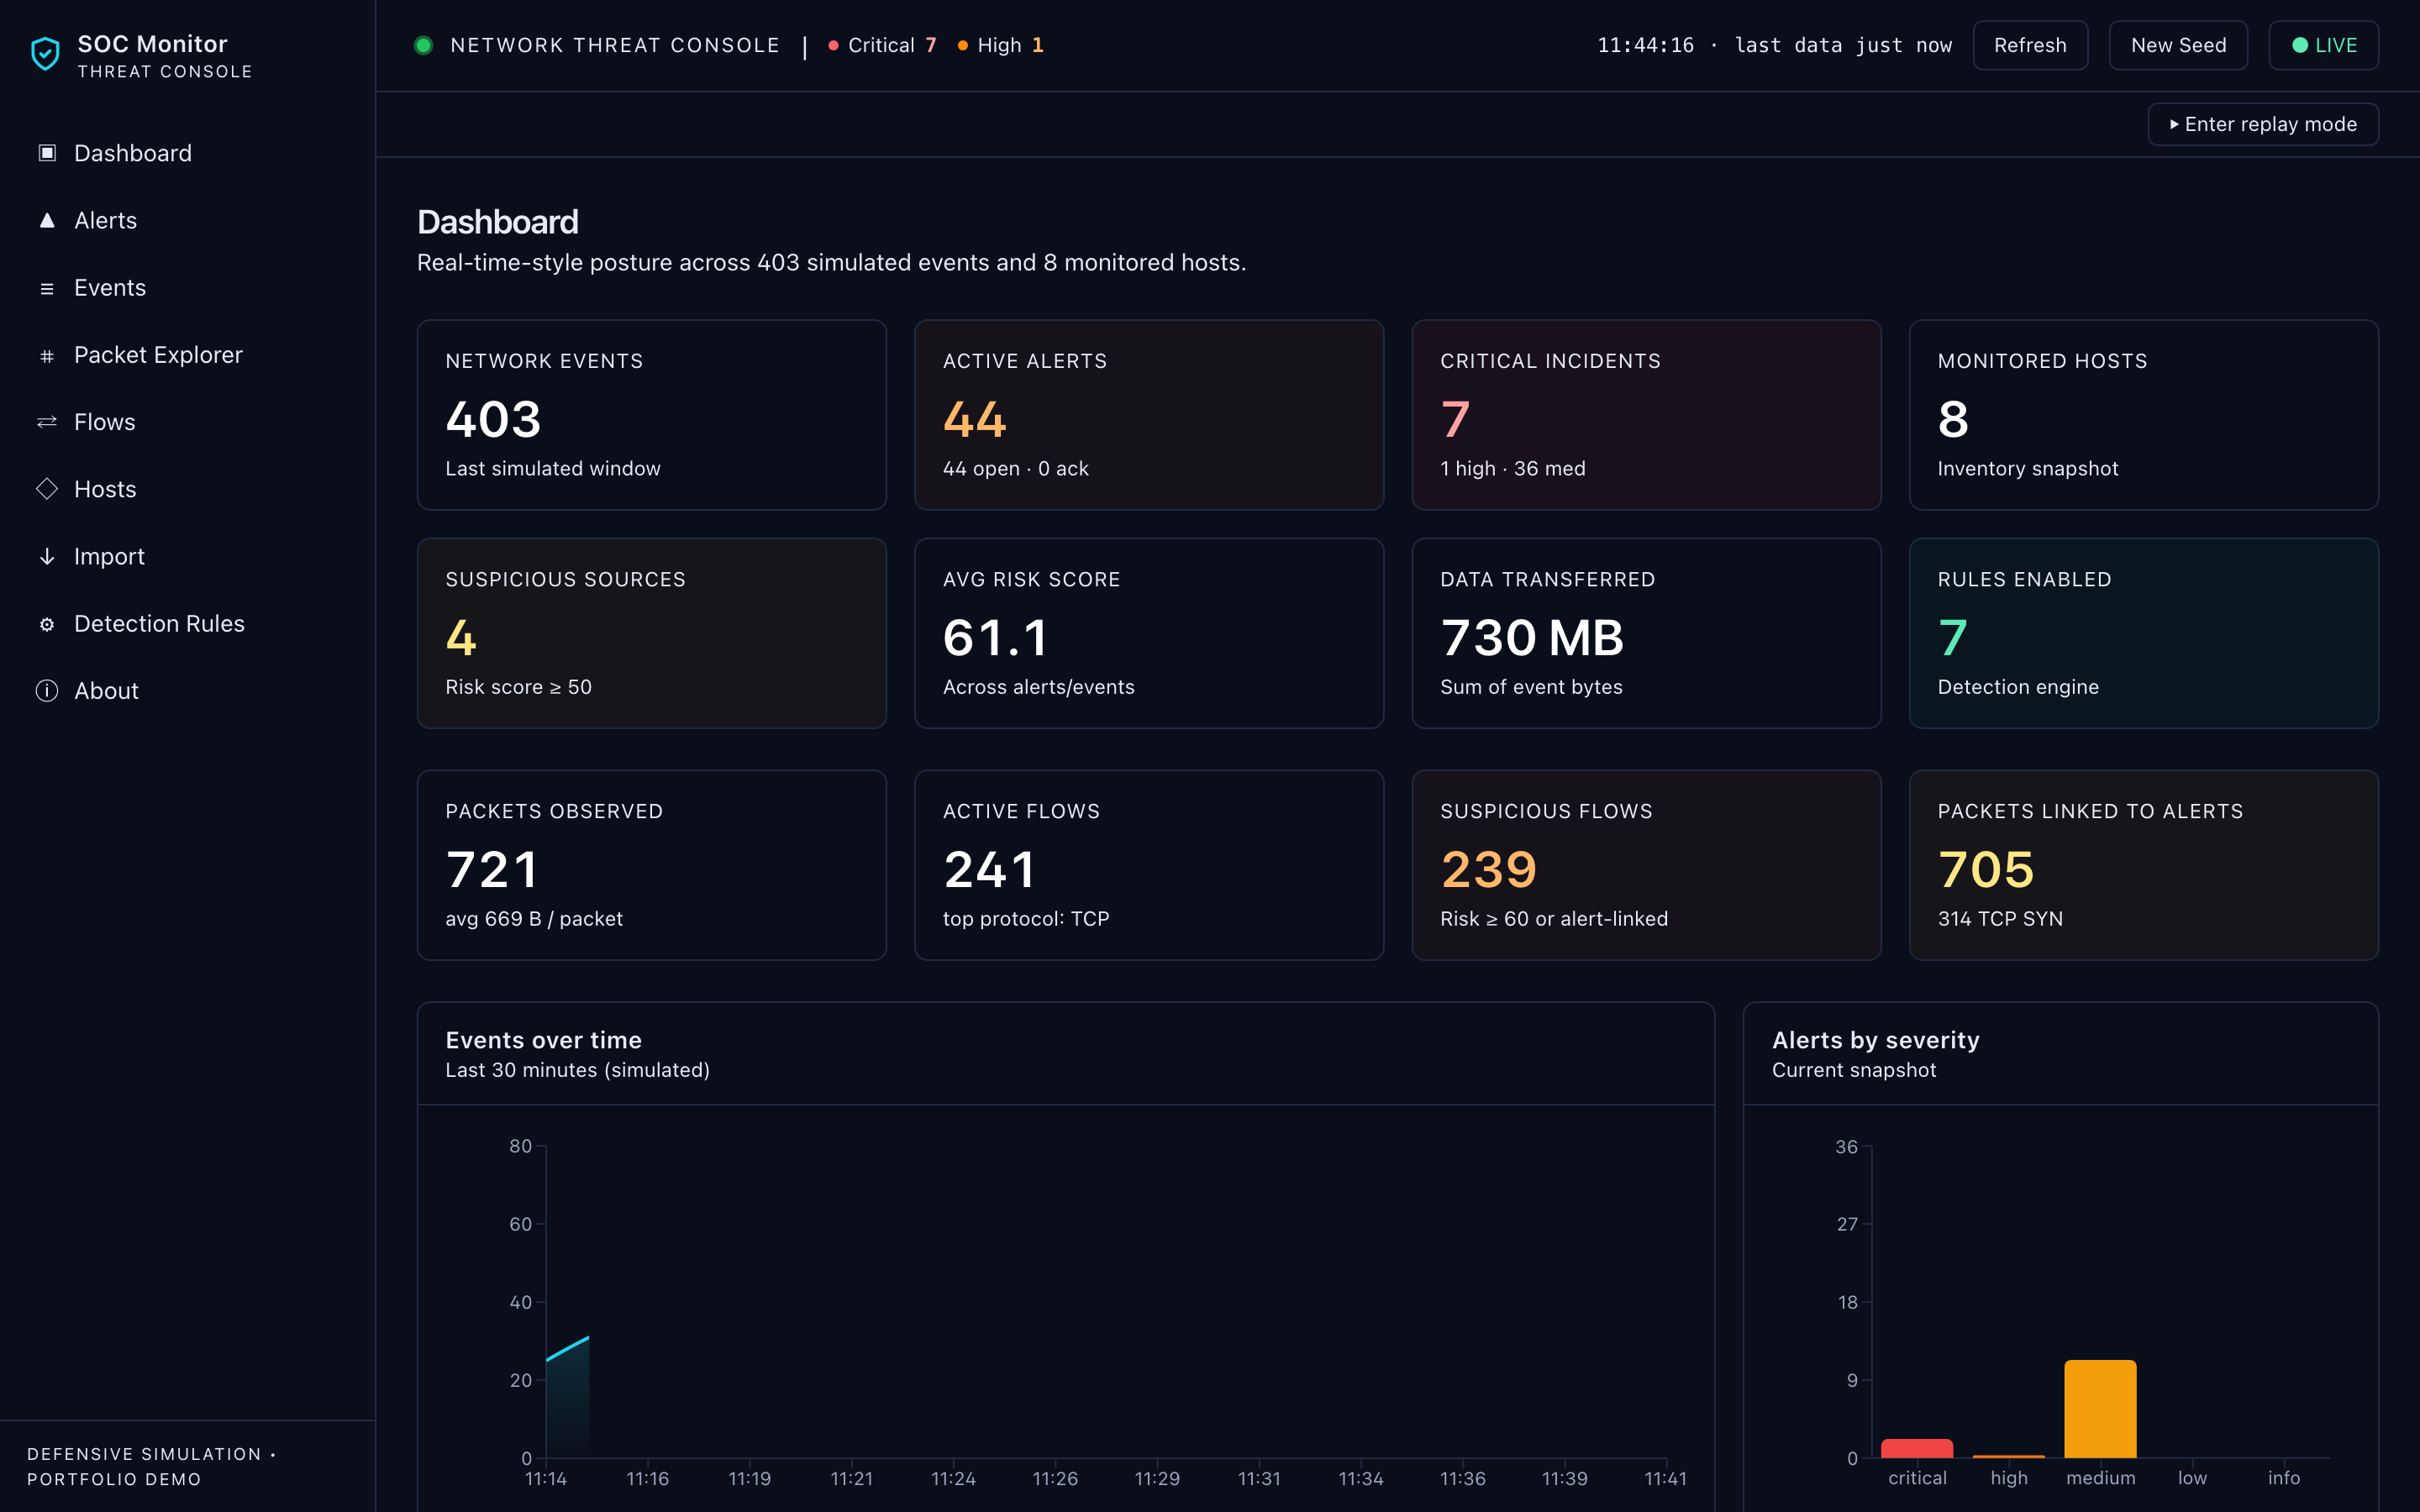This screenshot has height=1512, width=2420.
Task: Refresh the threat console data
Action: [x=2030, y=45]
